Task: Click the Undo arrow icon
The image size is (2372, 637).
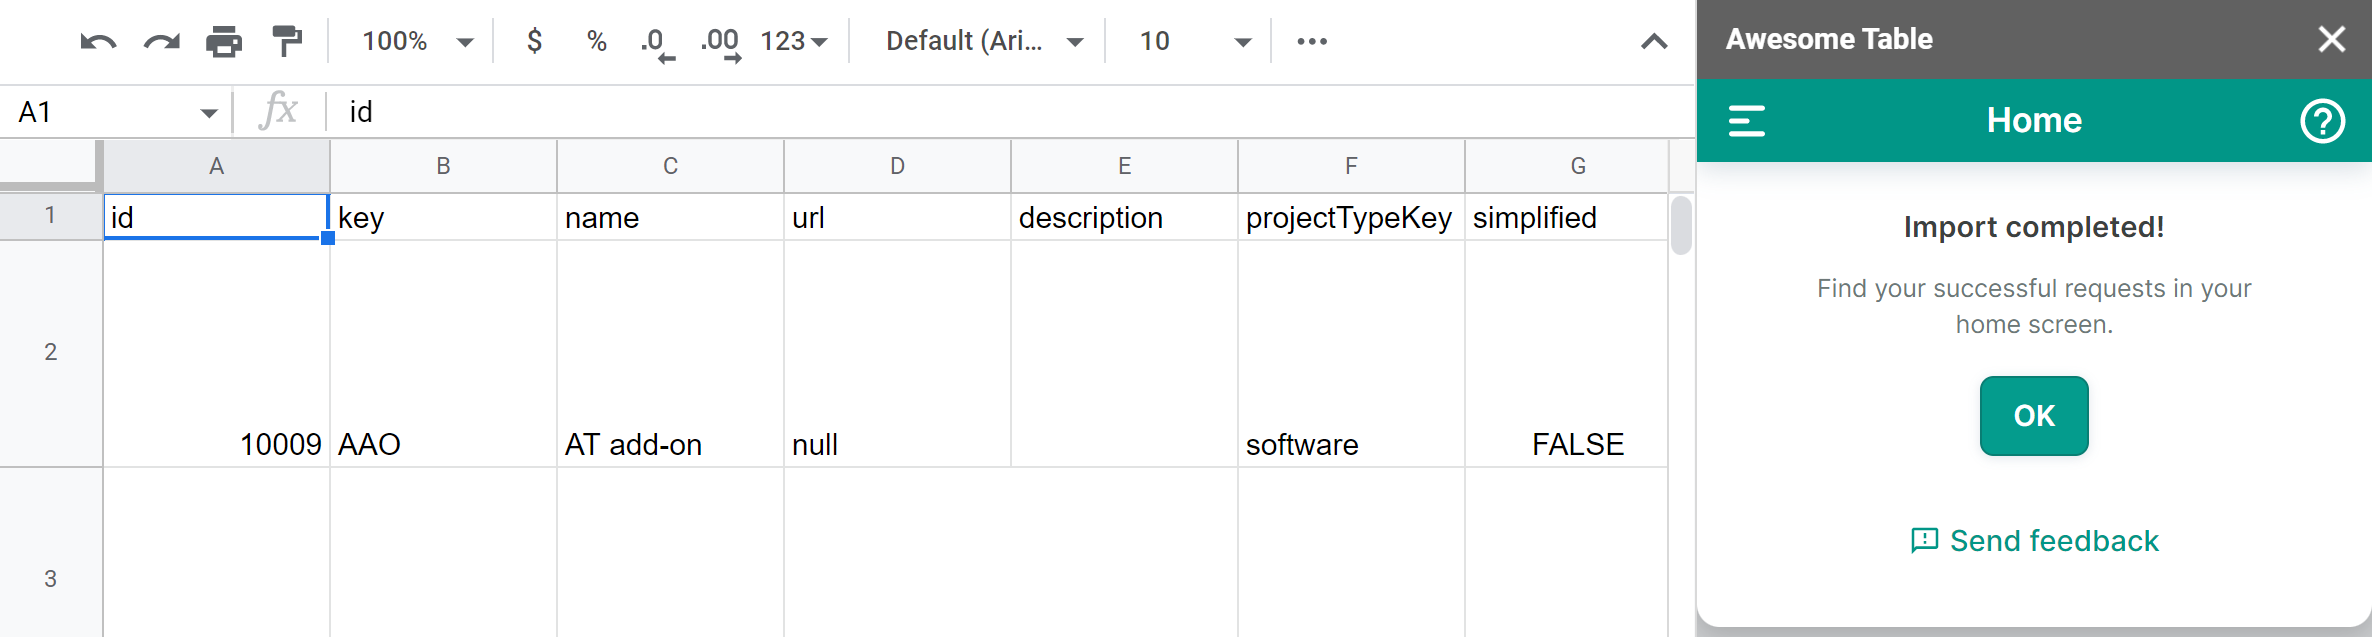Action: point(98,42)
